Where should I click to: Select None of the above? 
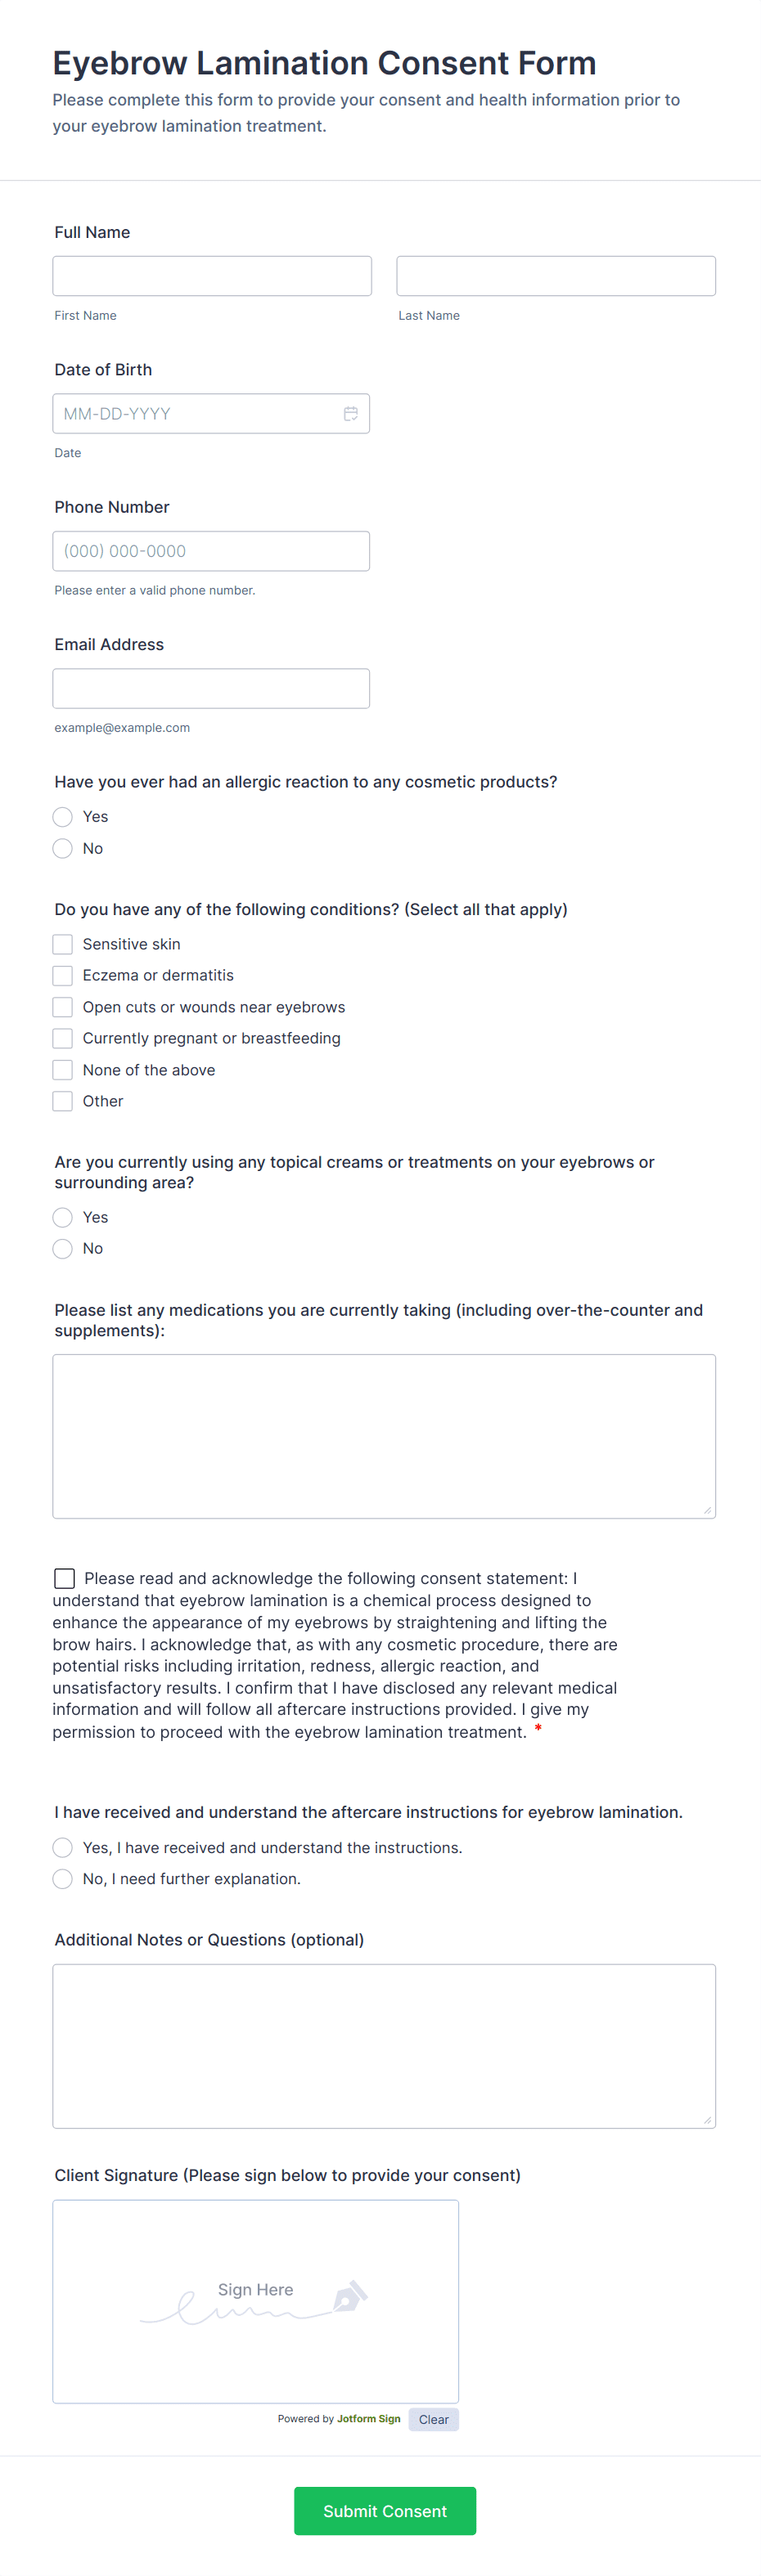click(x=62, y=1069)
